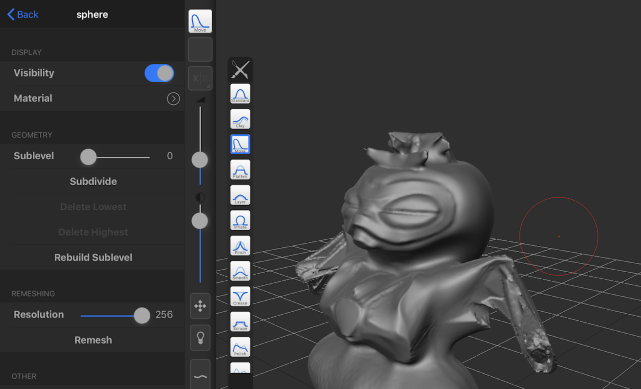Viewport: 641px width, 389px height.
Task: Click the brush size vertical slider knob
Action: (x=200, y=160)
